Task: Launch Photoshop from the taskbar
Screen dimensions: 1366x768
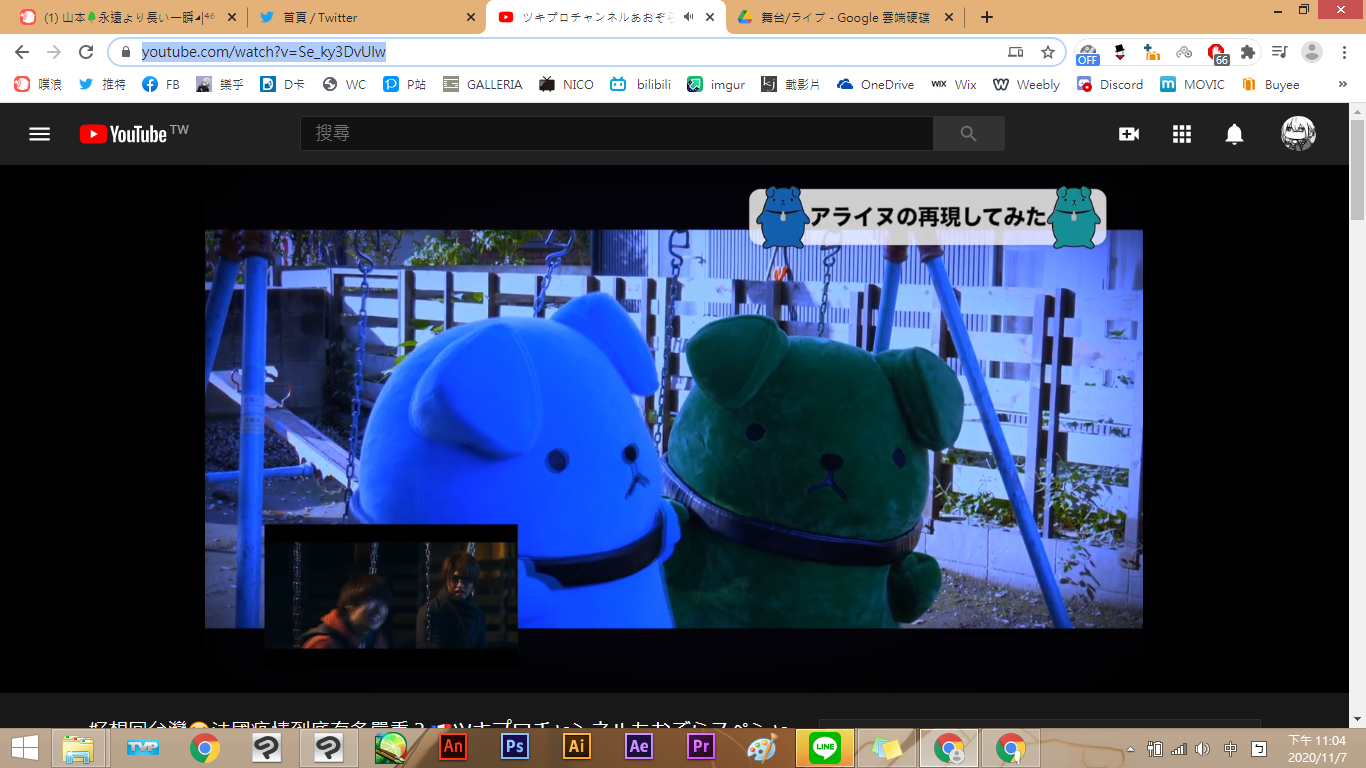Action: [515, 747]
